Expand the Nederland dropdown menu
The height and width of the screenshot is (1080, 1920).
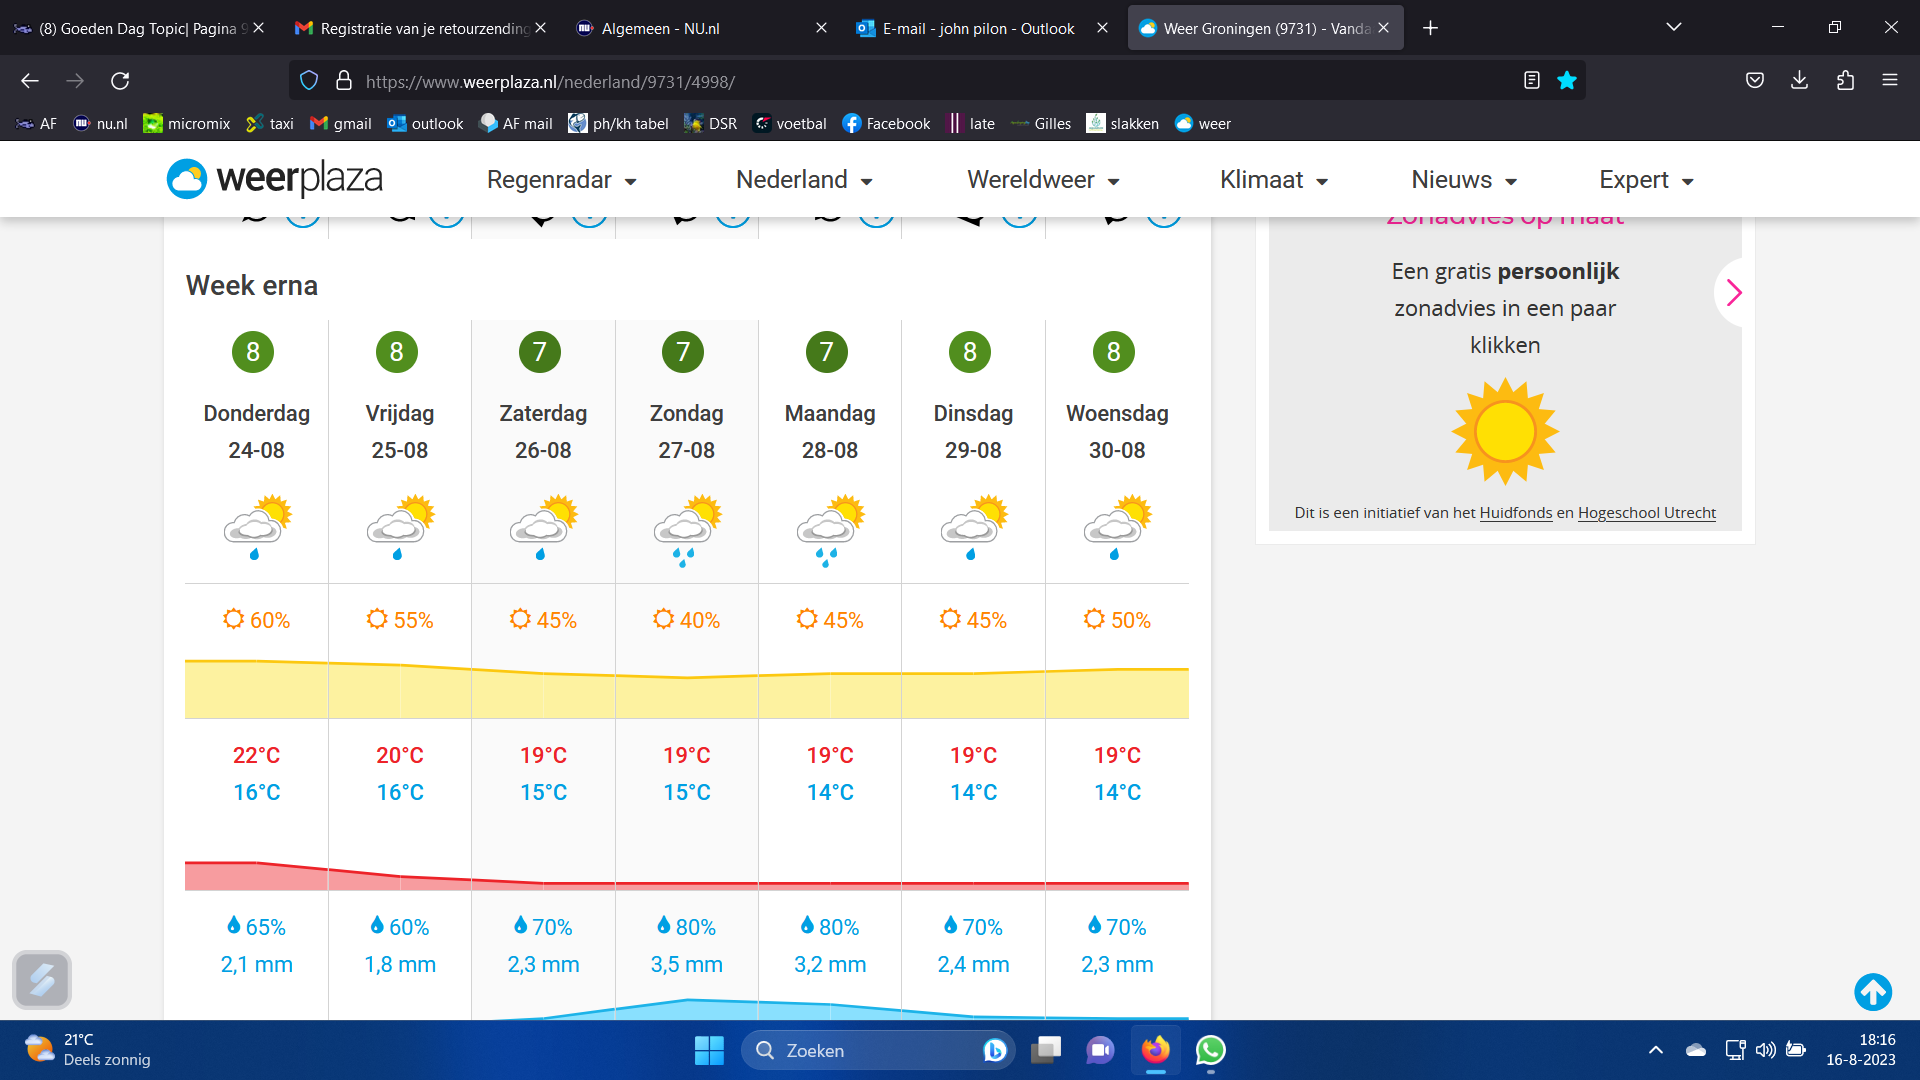coord(804,180)
